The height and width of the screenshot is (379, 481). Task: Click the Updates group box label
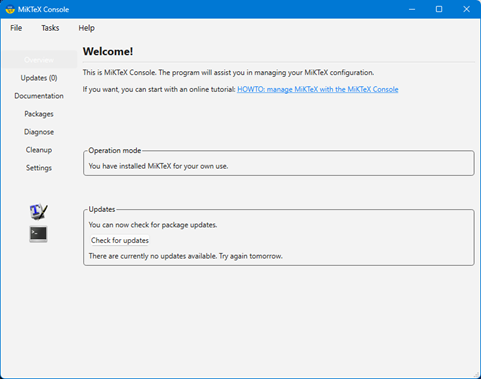tap(102, 209)
